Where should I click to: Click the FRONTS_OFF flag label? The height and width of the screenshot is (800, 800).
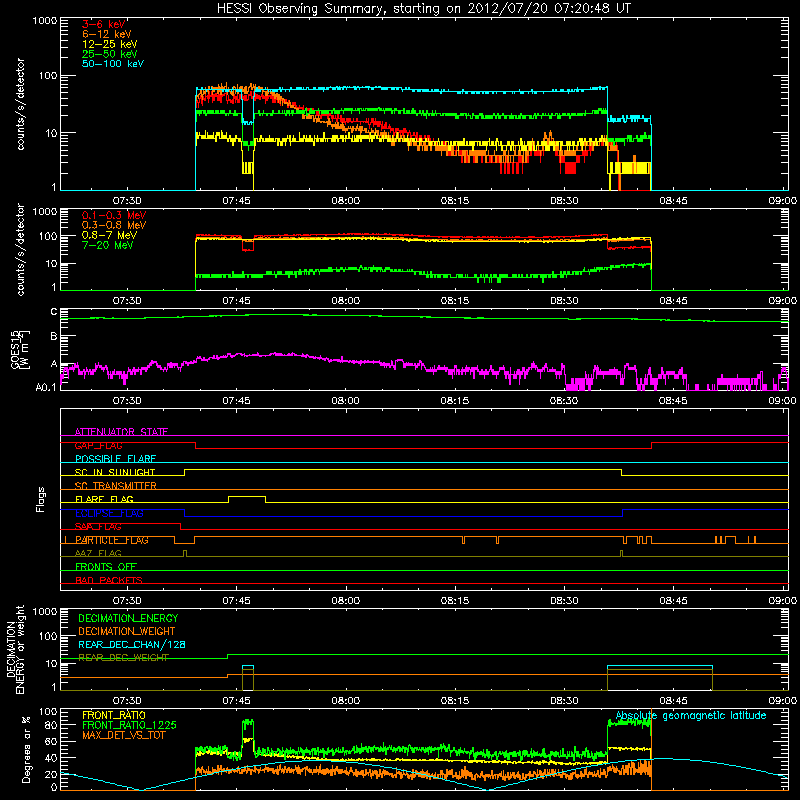tap(106, 567)
